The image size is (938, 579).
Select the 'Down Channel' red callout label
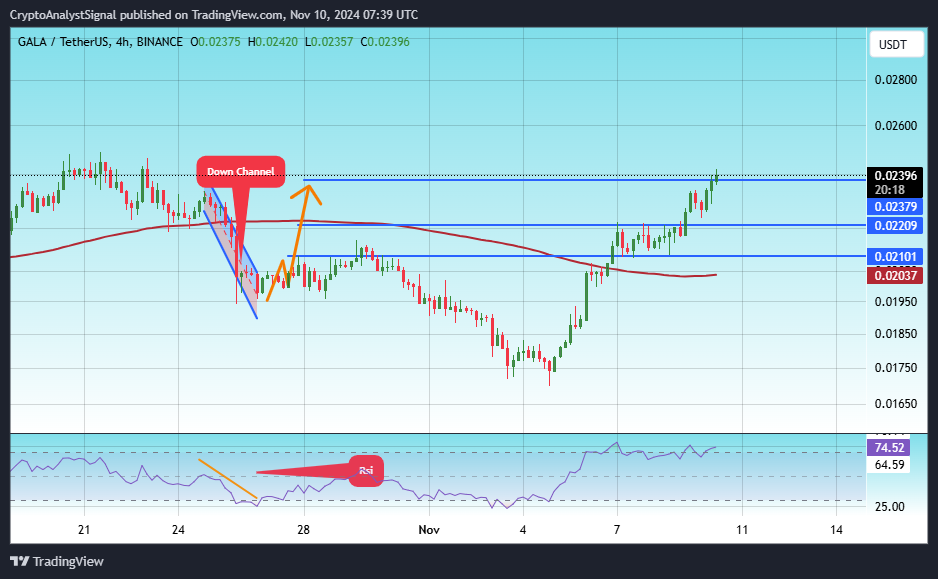pos(240,172)
